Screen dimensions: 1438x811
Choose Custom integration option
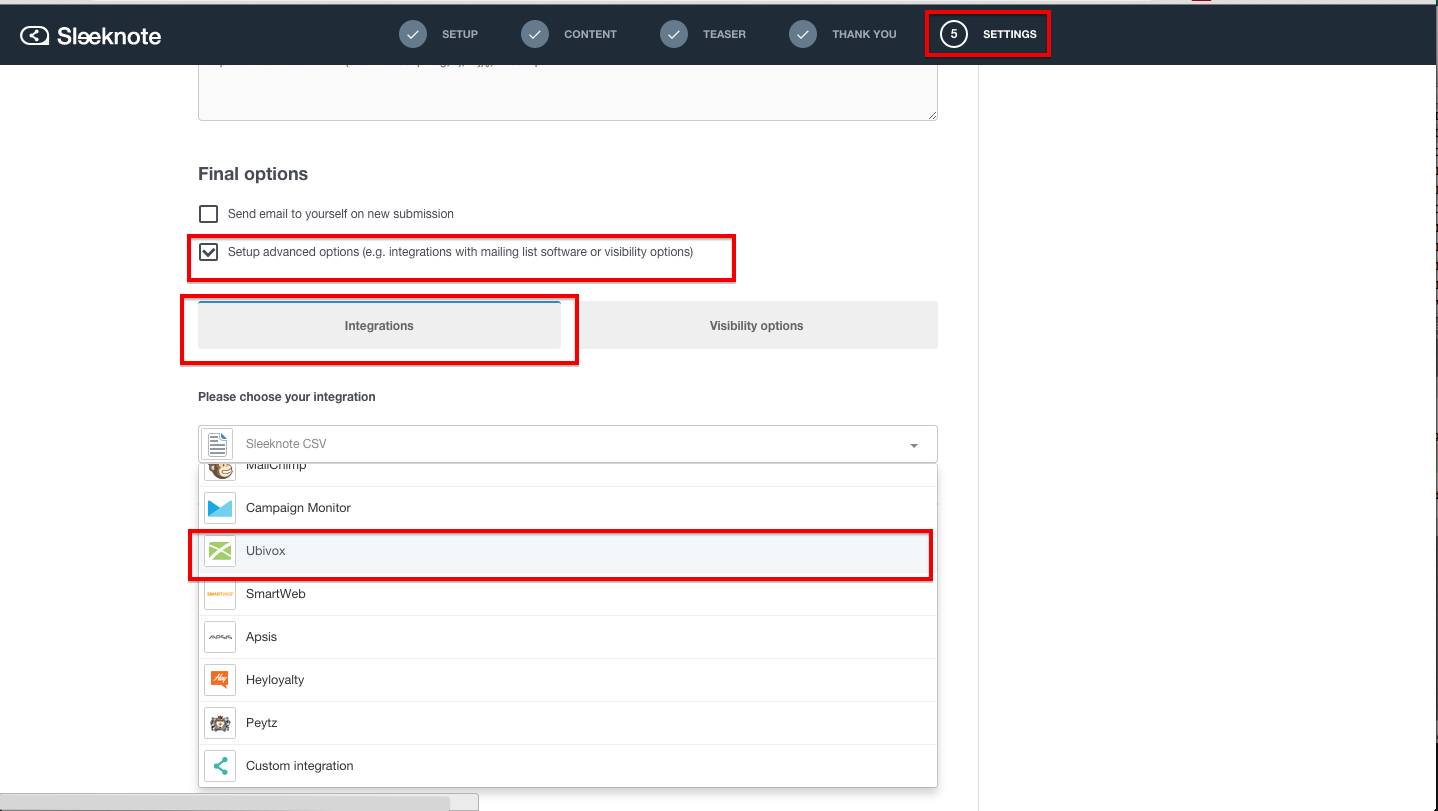568,766
